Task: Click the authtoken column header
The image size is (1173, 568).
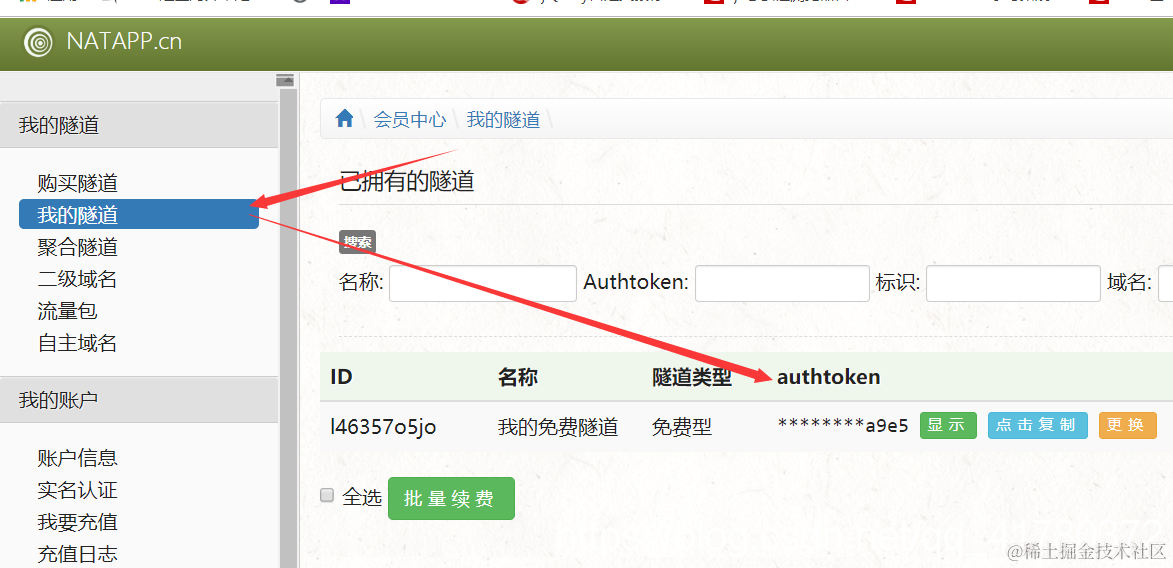Action: (x=828, y=377)
